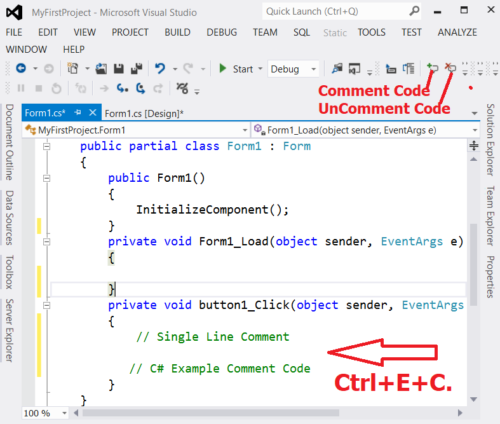Image resolution: width=500 pixels, height=424 pixels.
Task: Click the vertical scrollbar thumb
Action: click(x=474, y=264)
